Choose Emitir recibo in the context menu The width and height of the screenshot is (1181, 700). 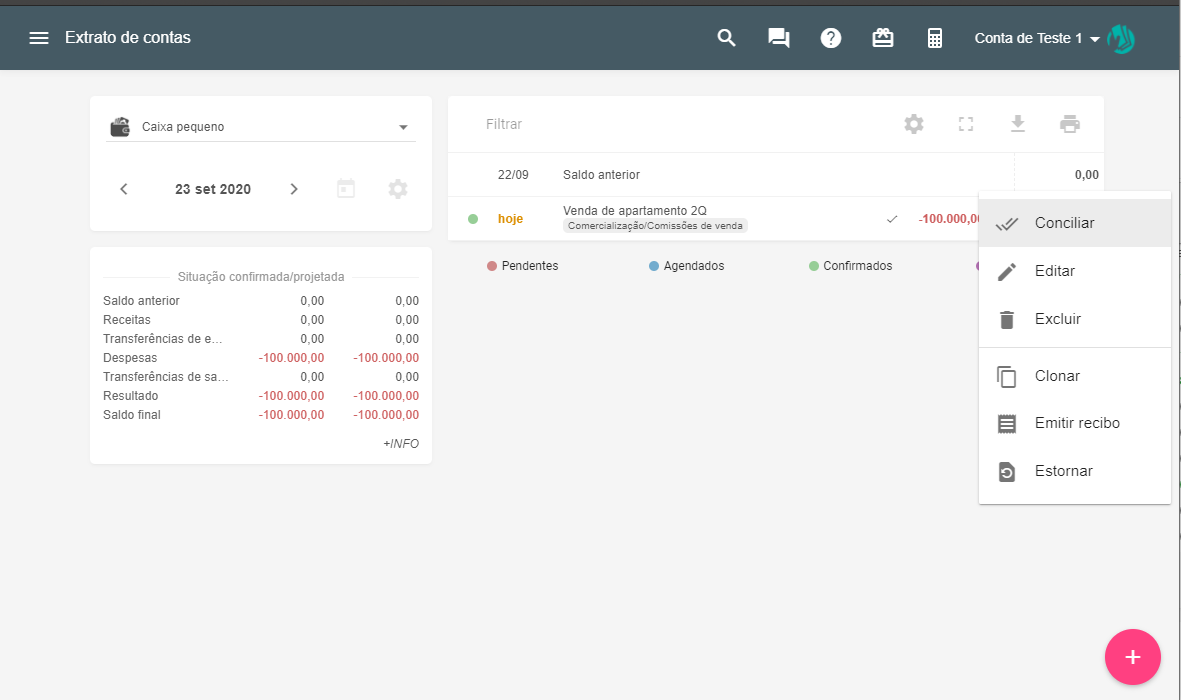(1076, 423)
